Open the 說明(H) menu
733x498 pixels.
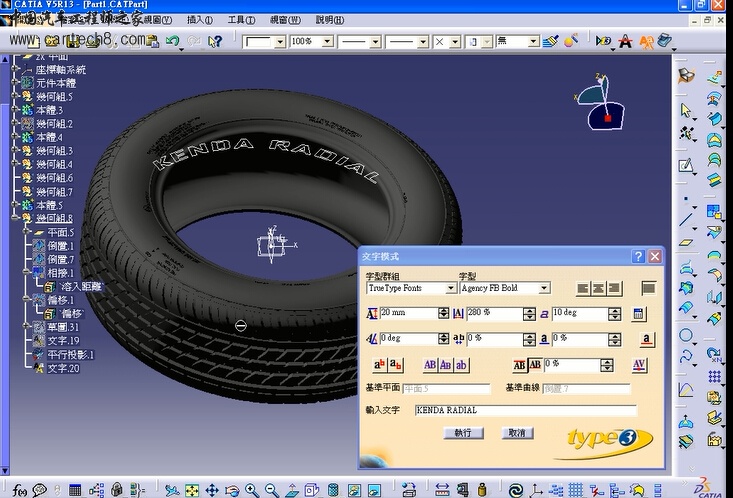(x=330, y=20)
